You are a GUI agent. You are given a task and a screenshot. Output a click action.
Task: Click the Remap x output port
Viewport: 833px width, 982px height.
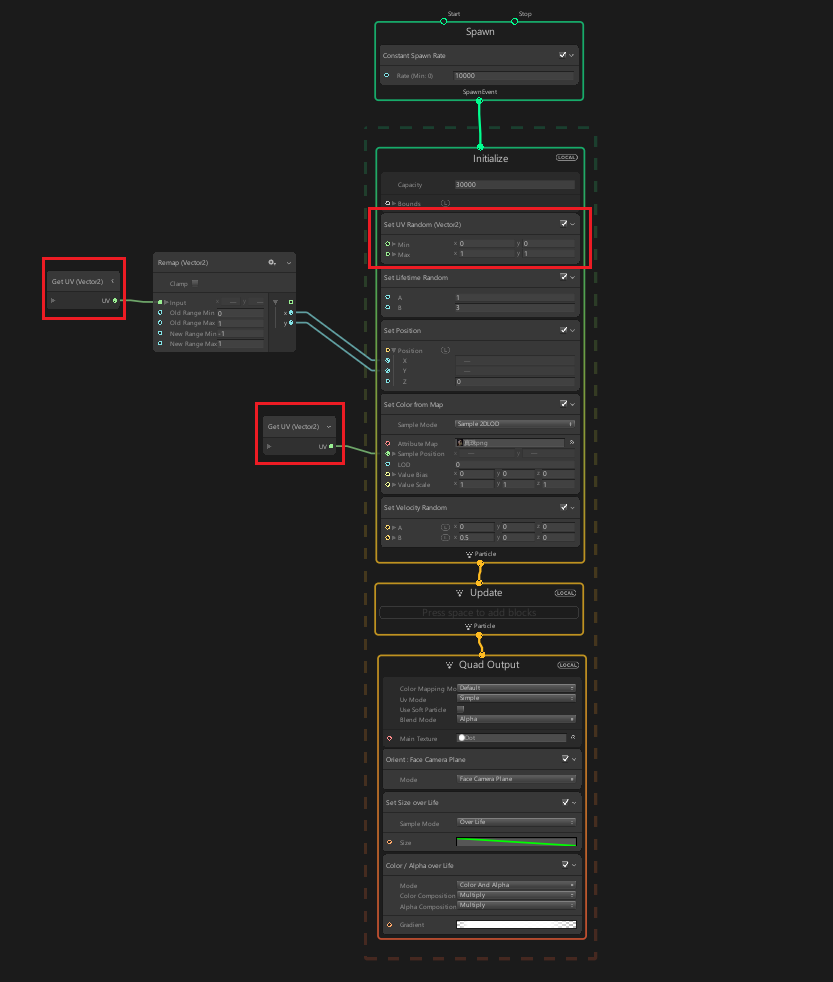291,313
